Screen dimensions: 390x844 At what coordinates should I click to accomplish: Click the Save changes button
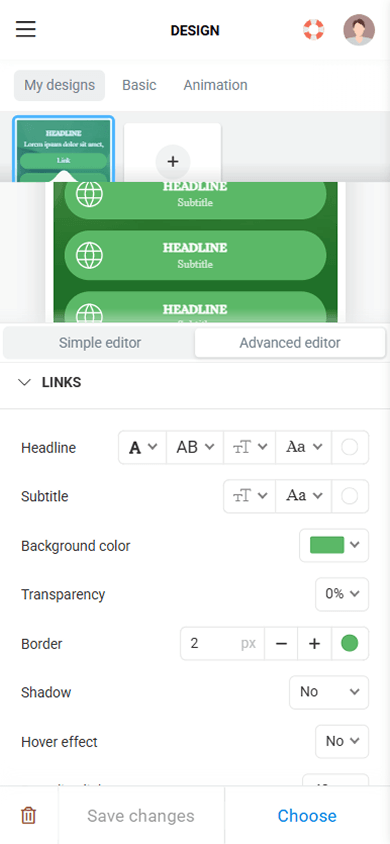pos(141,816)
